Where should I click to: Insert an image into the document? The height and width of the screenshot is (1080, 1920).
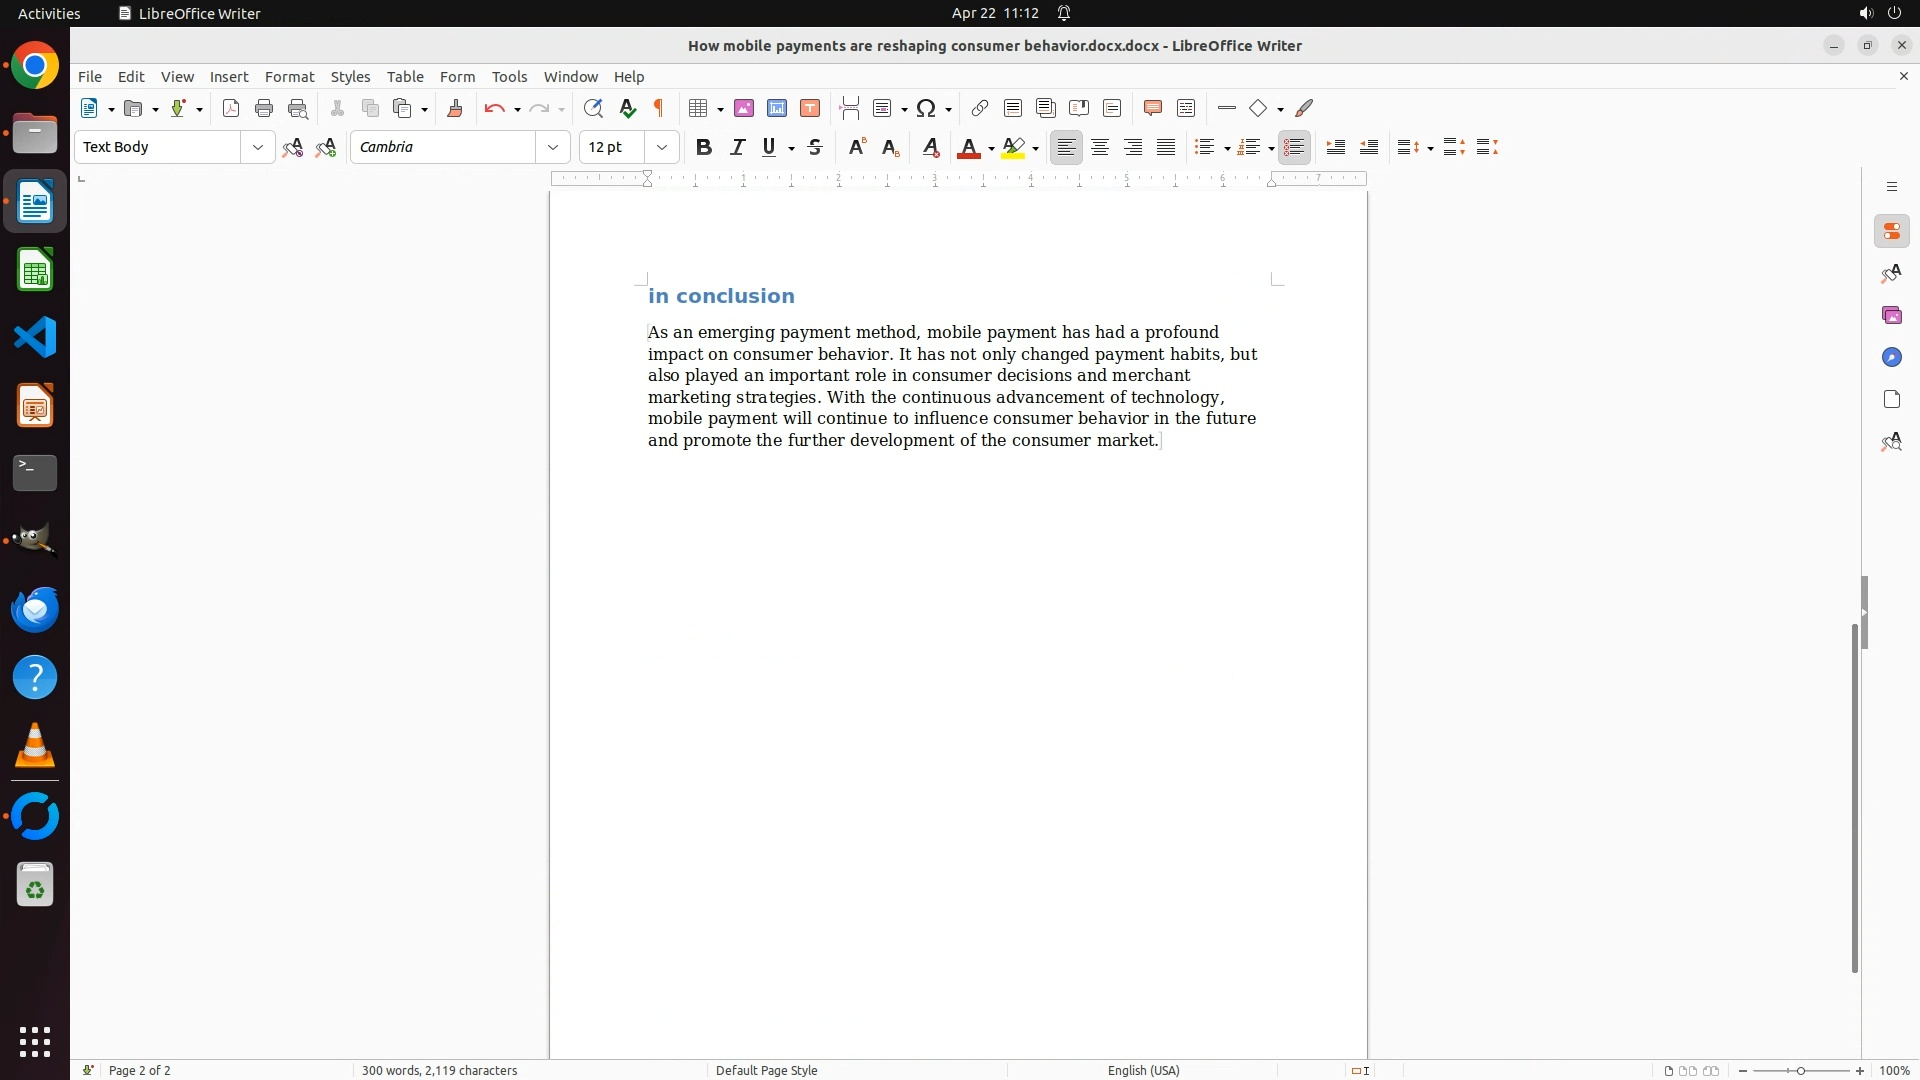point(744,108)
